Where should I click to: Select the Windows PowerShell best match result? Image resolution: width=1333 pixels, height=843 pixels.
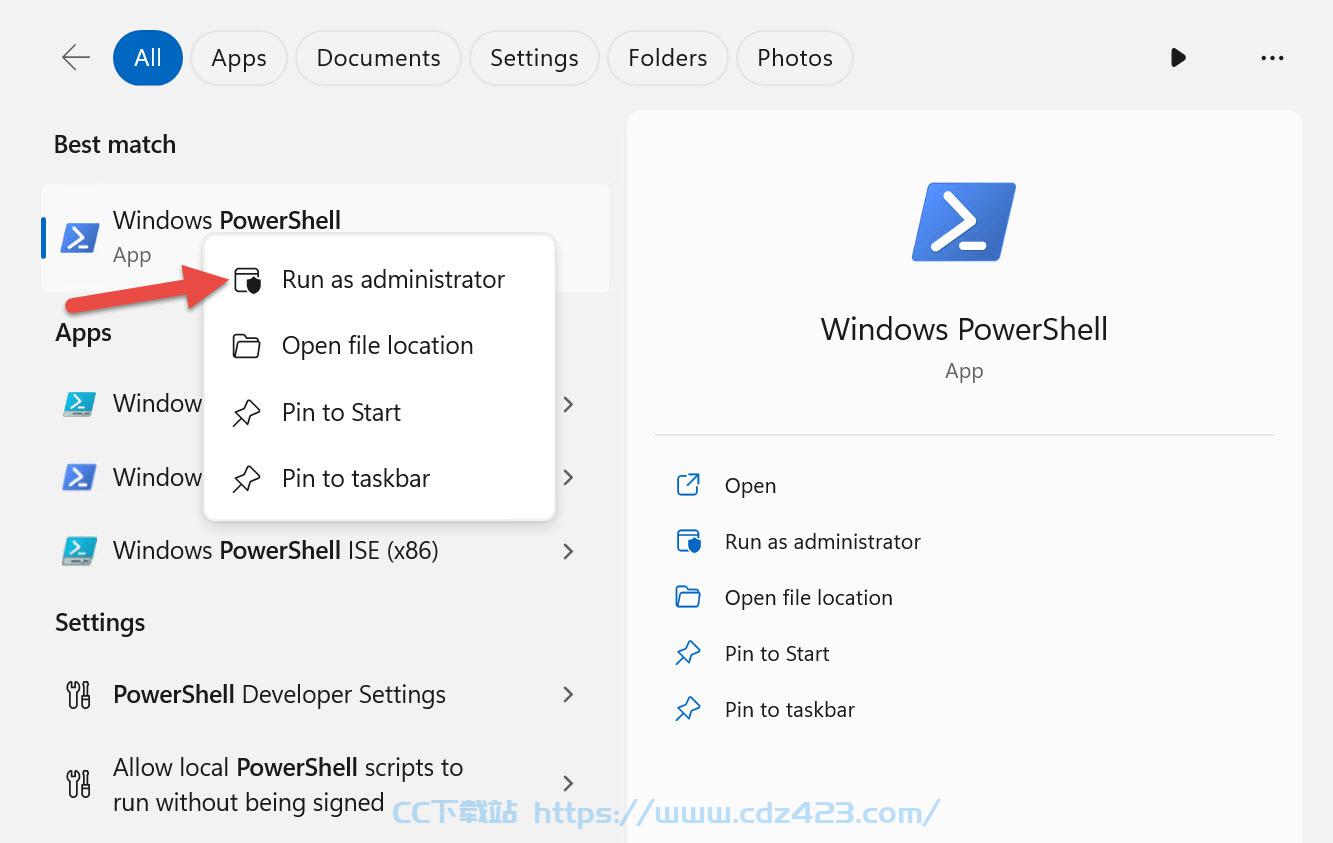pos(325,238)
